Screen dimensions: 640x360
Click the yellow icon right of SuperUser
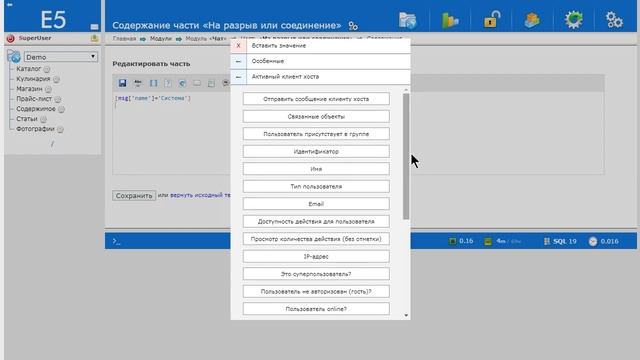[94, 38]
